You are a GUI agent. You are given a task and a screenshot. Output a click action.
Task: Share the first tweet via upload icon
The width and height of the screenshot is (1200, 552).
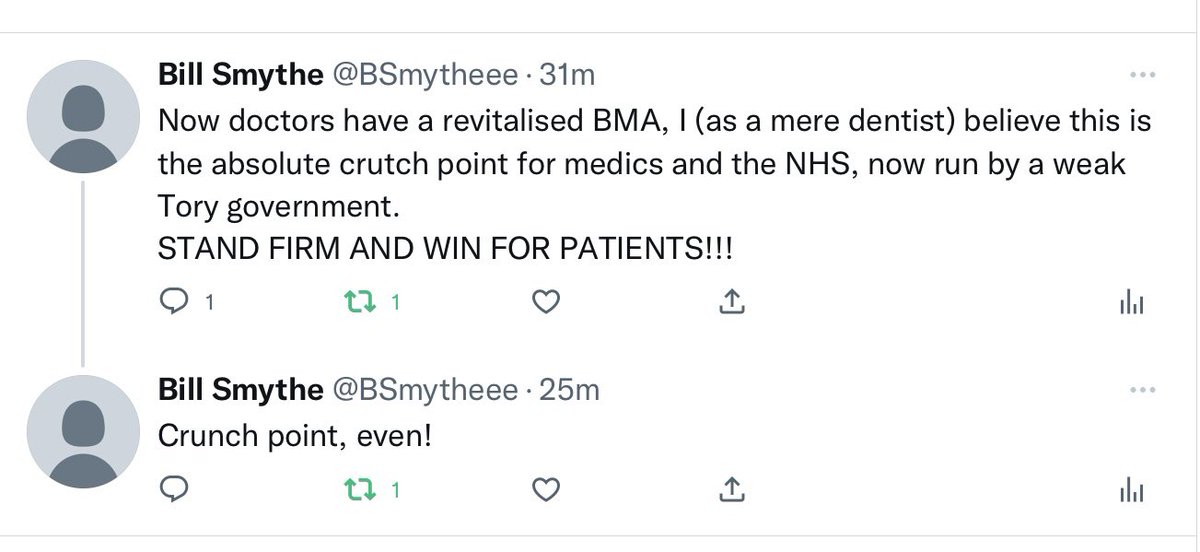(x=732, y=301)
